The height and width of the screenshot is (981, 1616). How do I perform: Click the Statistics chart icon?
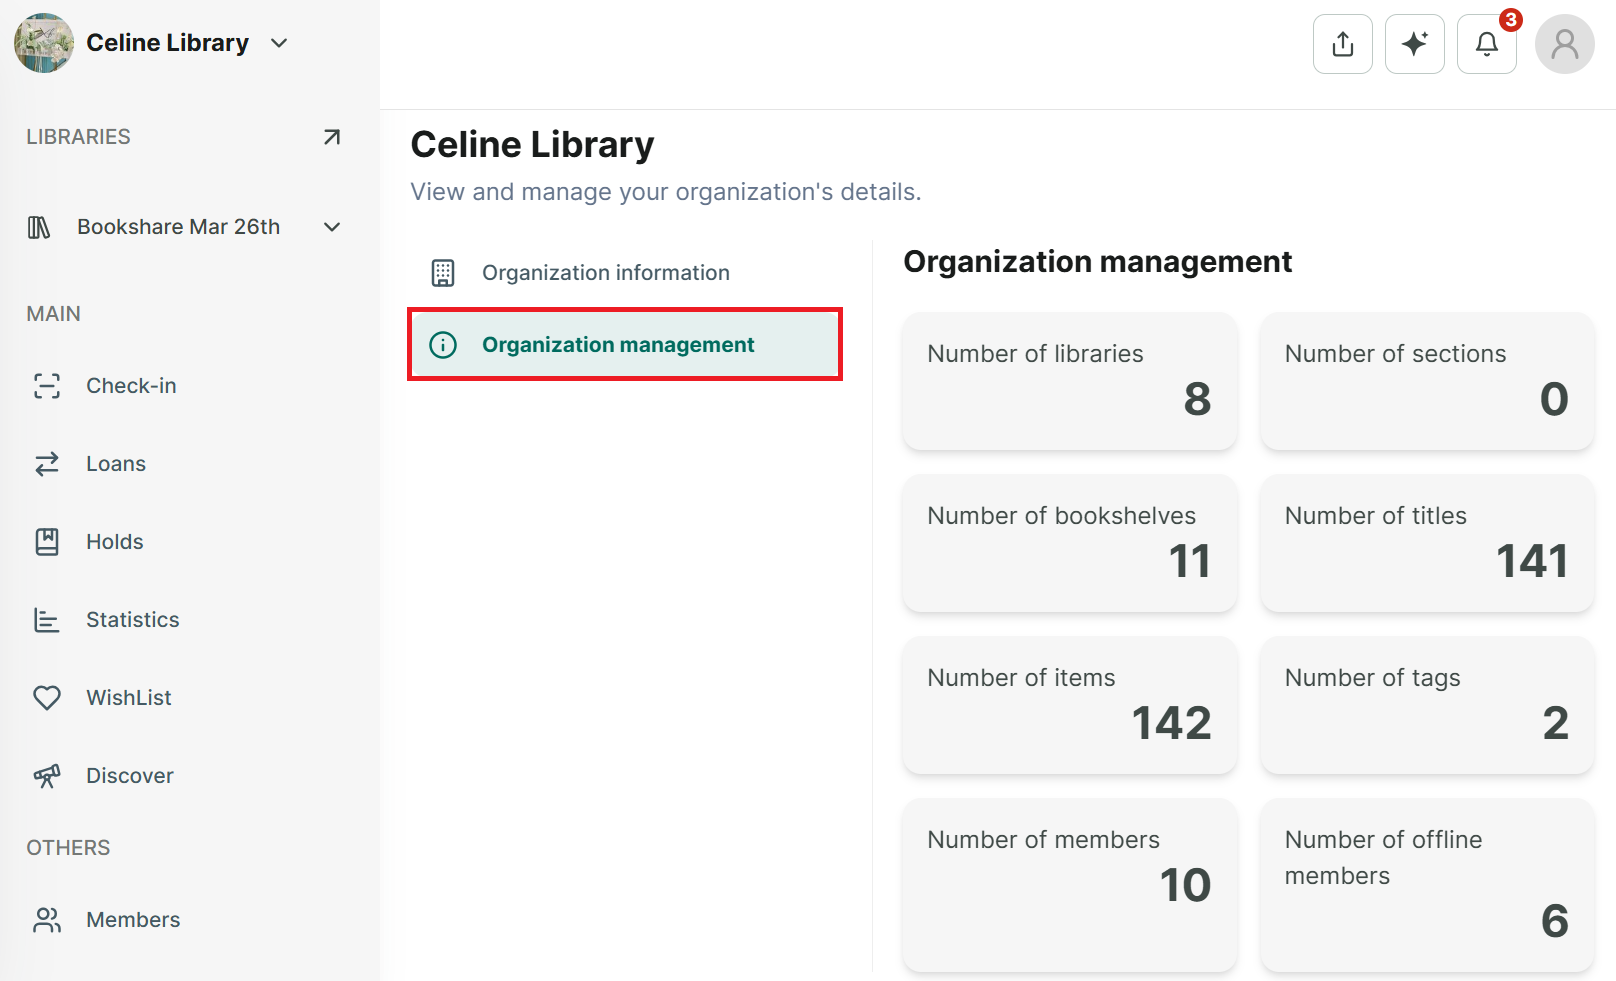tap(47, 620)
